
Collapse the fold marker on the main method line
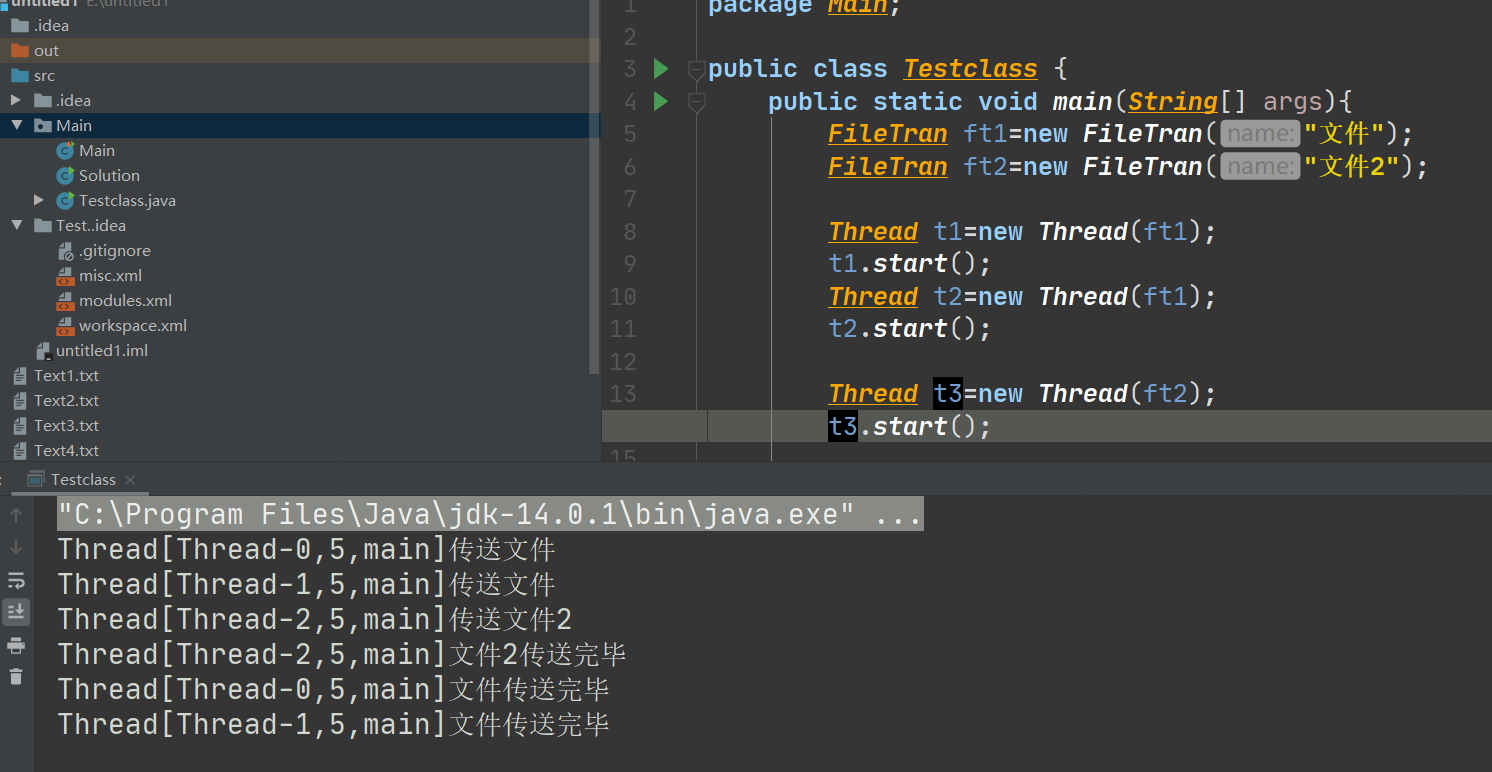(x=697, y=101)
